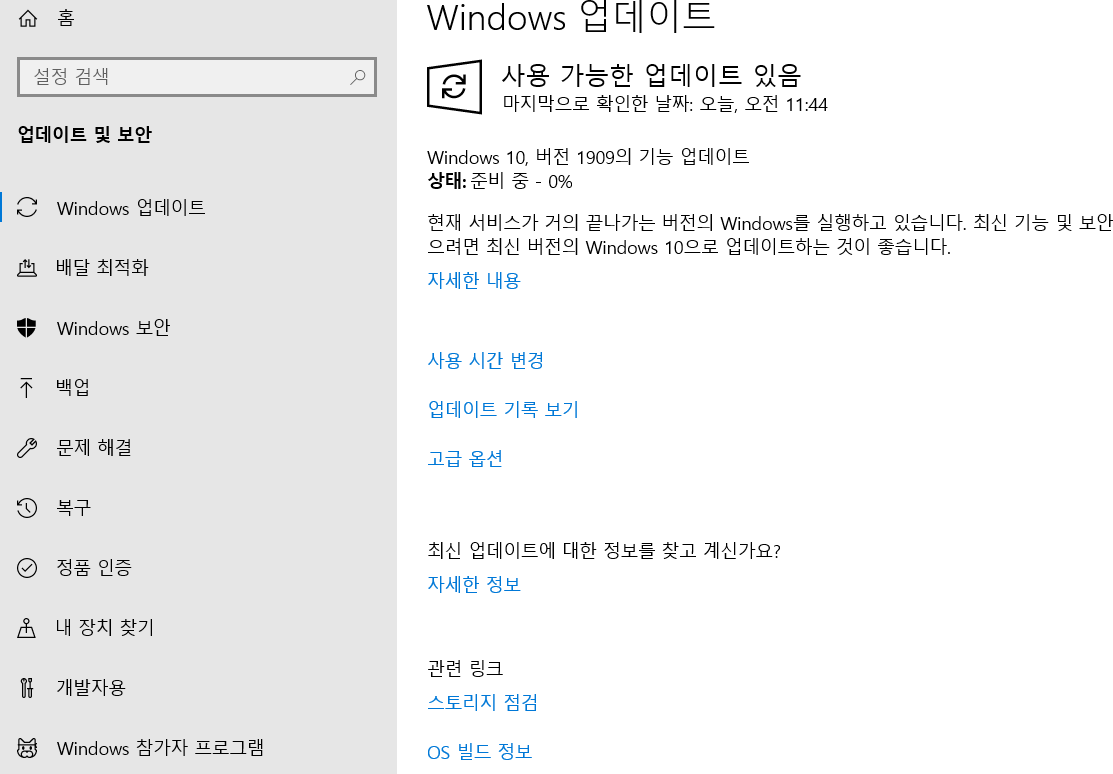Focus the 설정 검색 search field
The image size is (1113, 774).
pyautogui.click(x=197, y=77)
